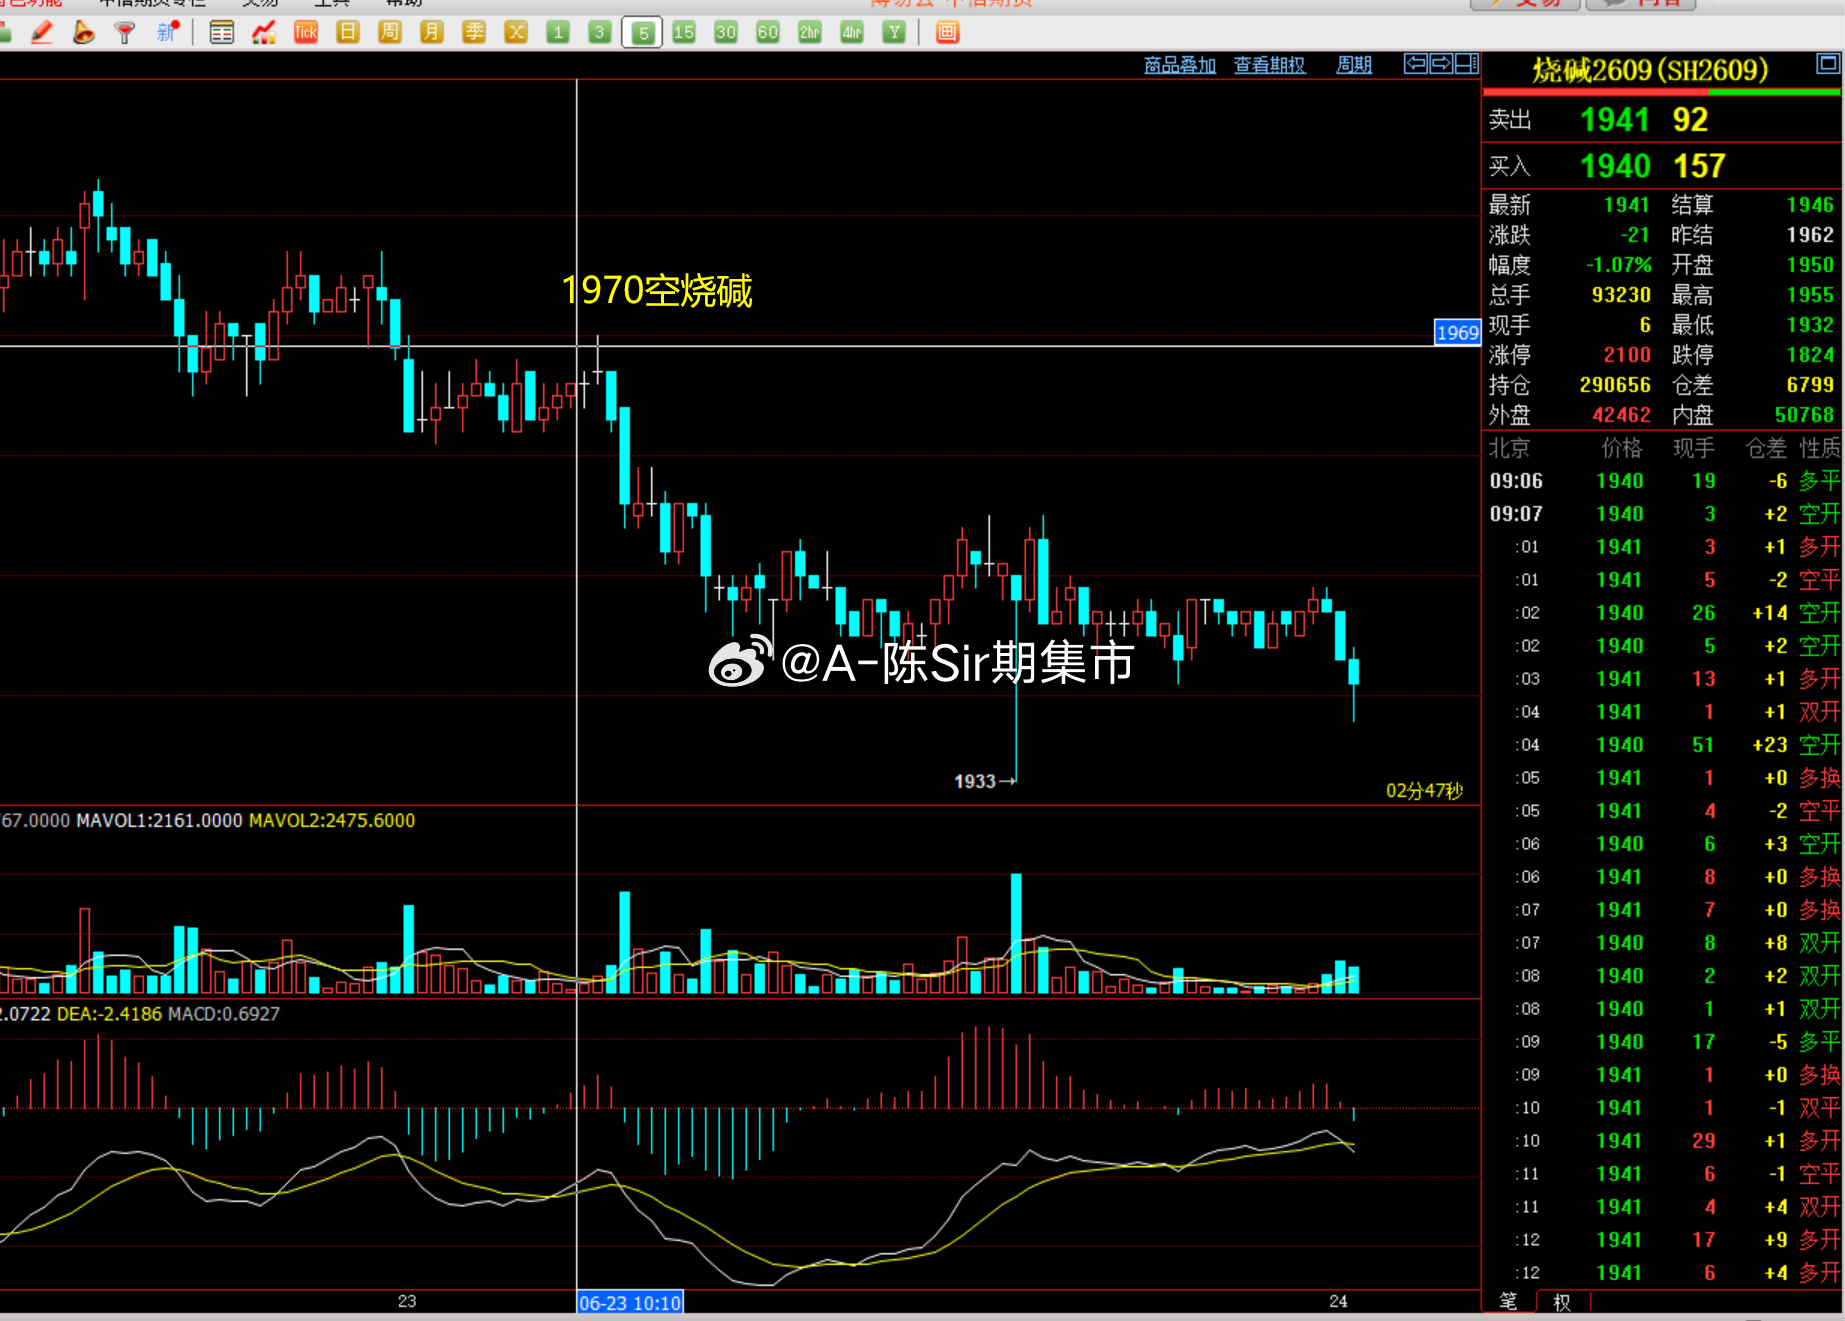Switch to 3-minute chart period
The image size is (1845, 1321).
[x=600, y=32]
